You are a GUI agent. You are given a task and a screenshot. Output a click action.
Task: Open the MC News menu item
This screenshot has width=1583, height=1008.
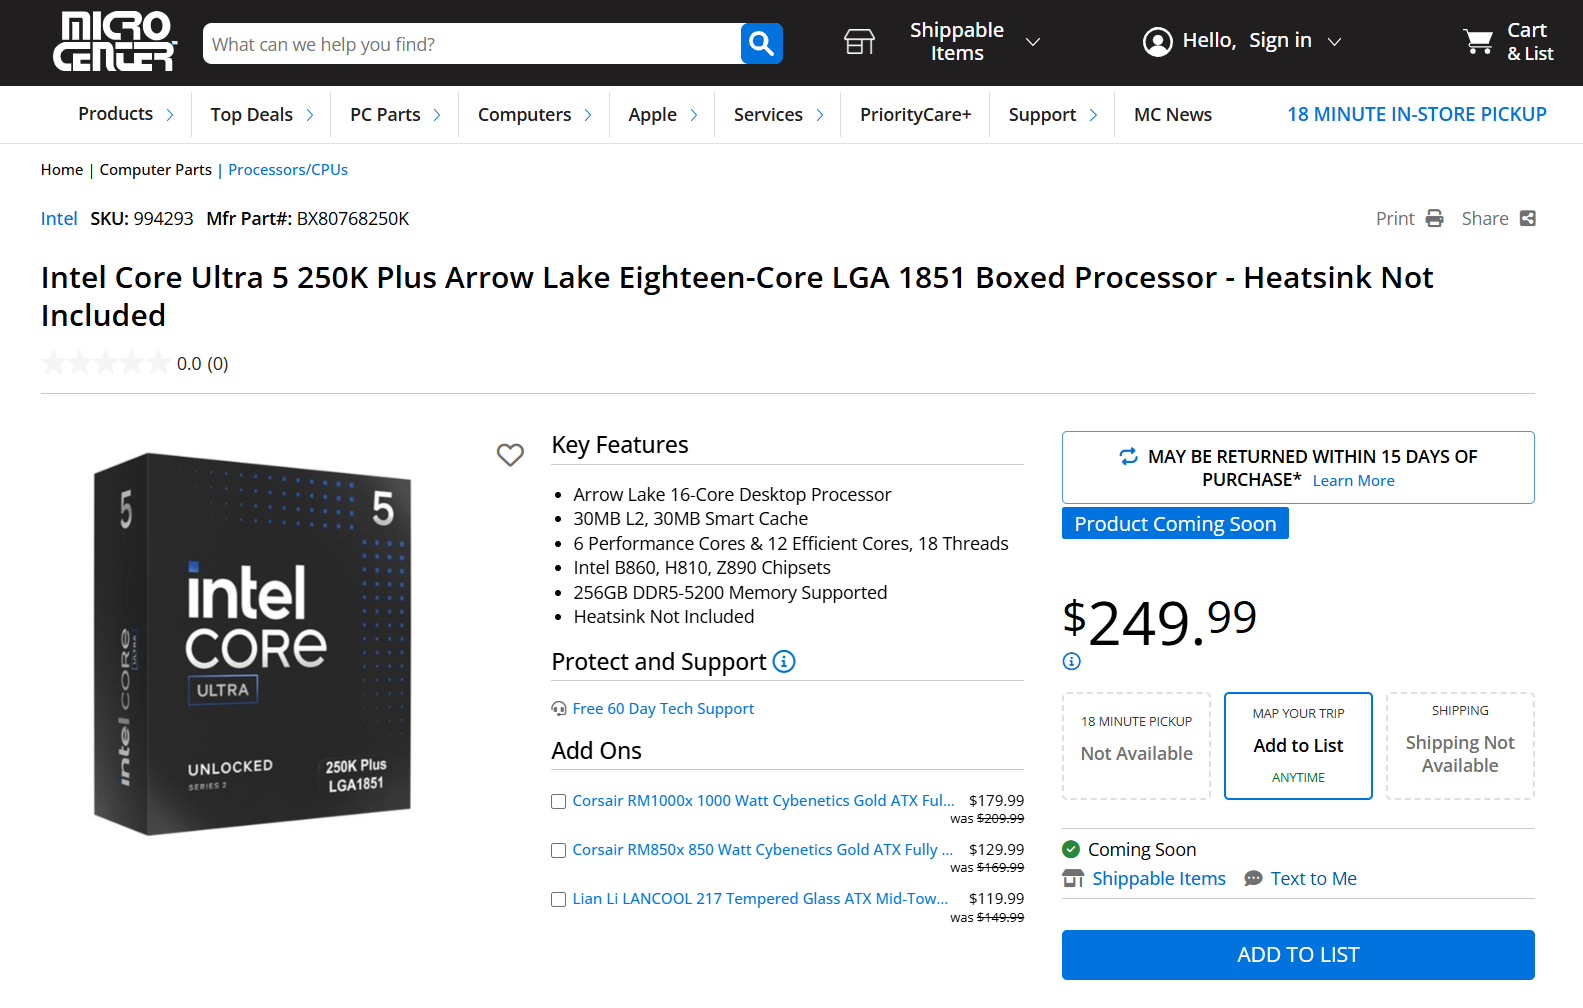click(1172, 115)
